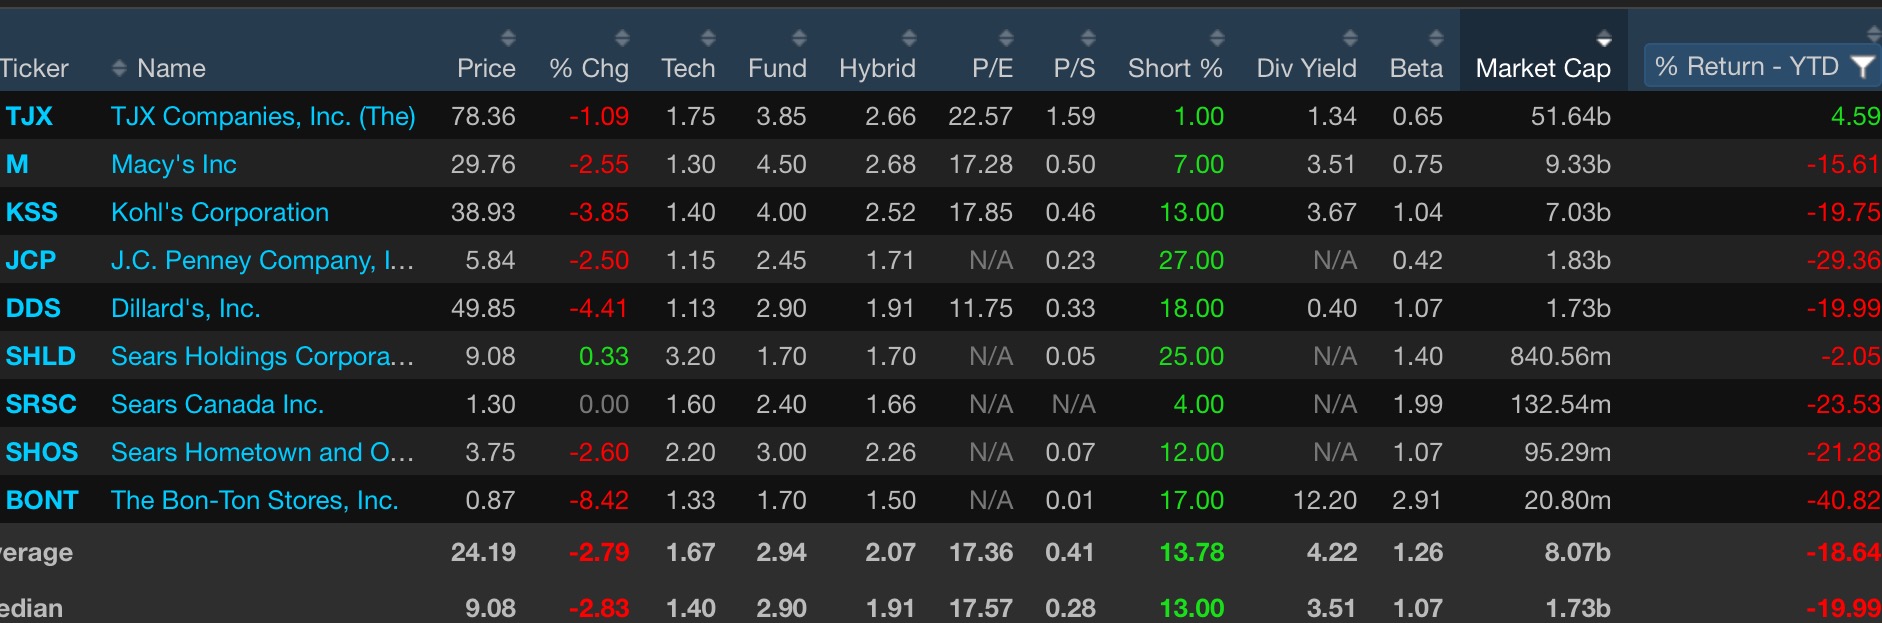1882x623 pixels.
Task: Open the Sears Hometown name link
Action: 262,452
